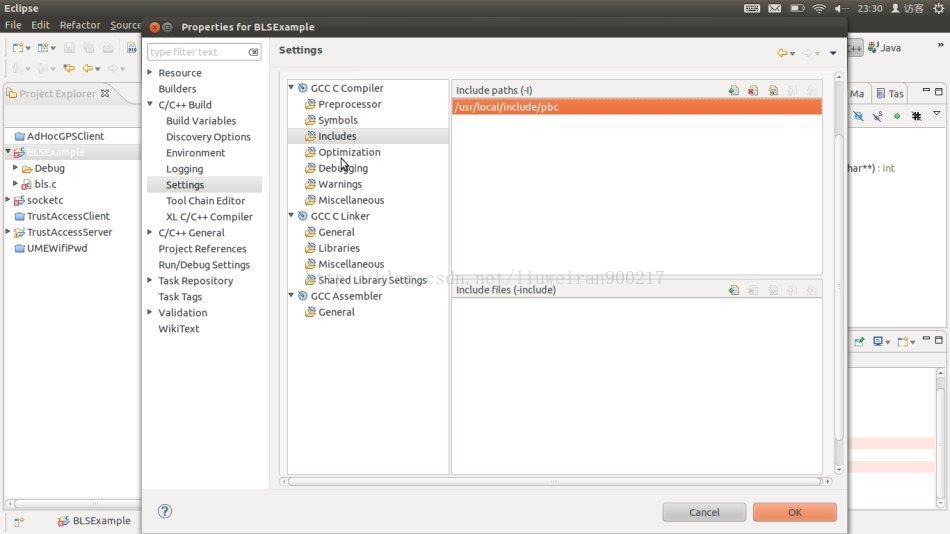Open the XL C/C++ Compiler page
The width and height of the screenshot is (950, 534).
click(209, 217)
